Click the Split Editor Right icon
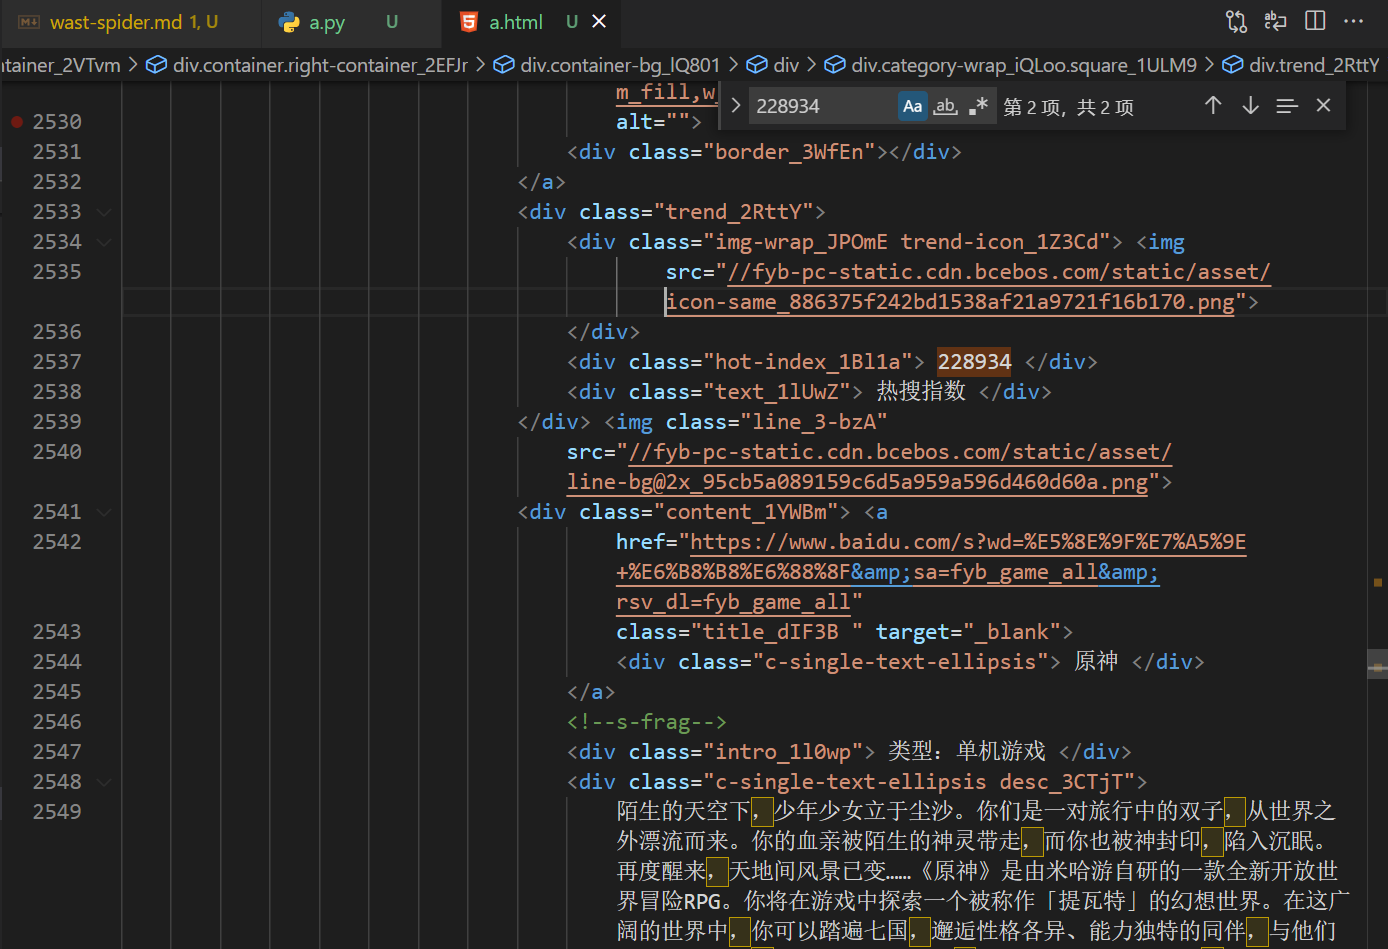The height and width of the screenshot is (949, 1388). coord(1315,21)
